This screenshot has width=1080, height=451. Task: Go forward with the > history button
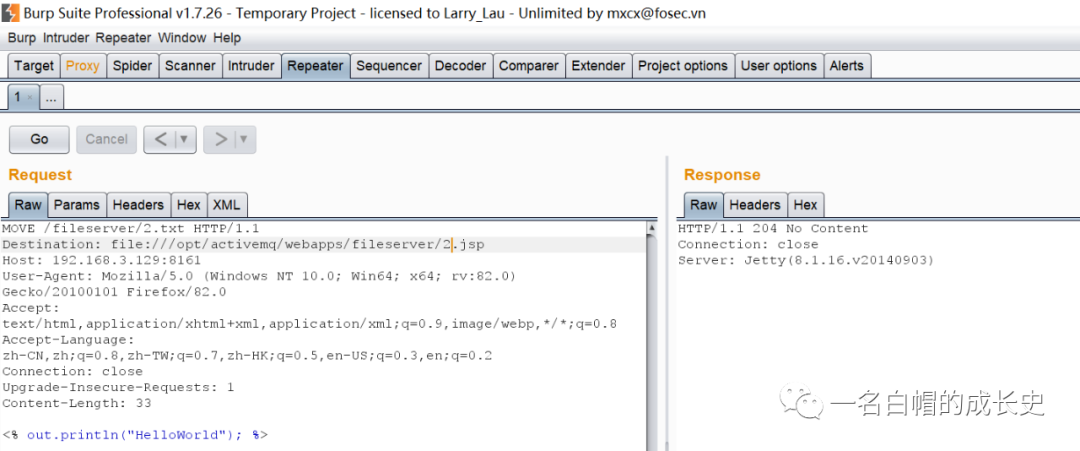click(221, 139)
